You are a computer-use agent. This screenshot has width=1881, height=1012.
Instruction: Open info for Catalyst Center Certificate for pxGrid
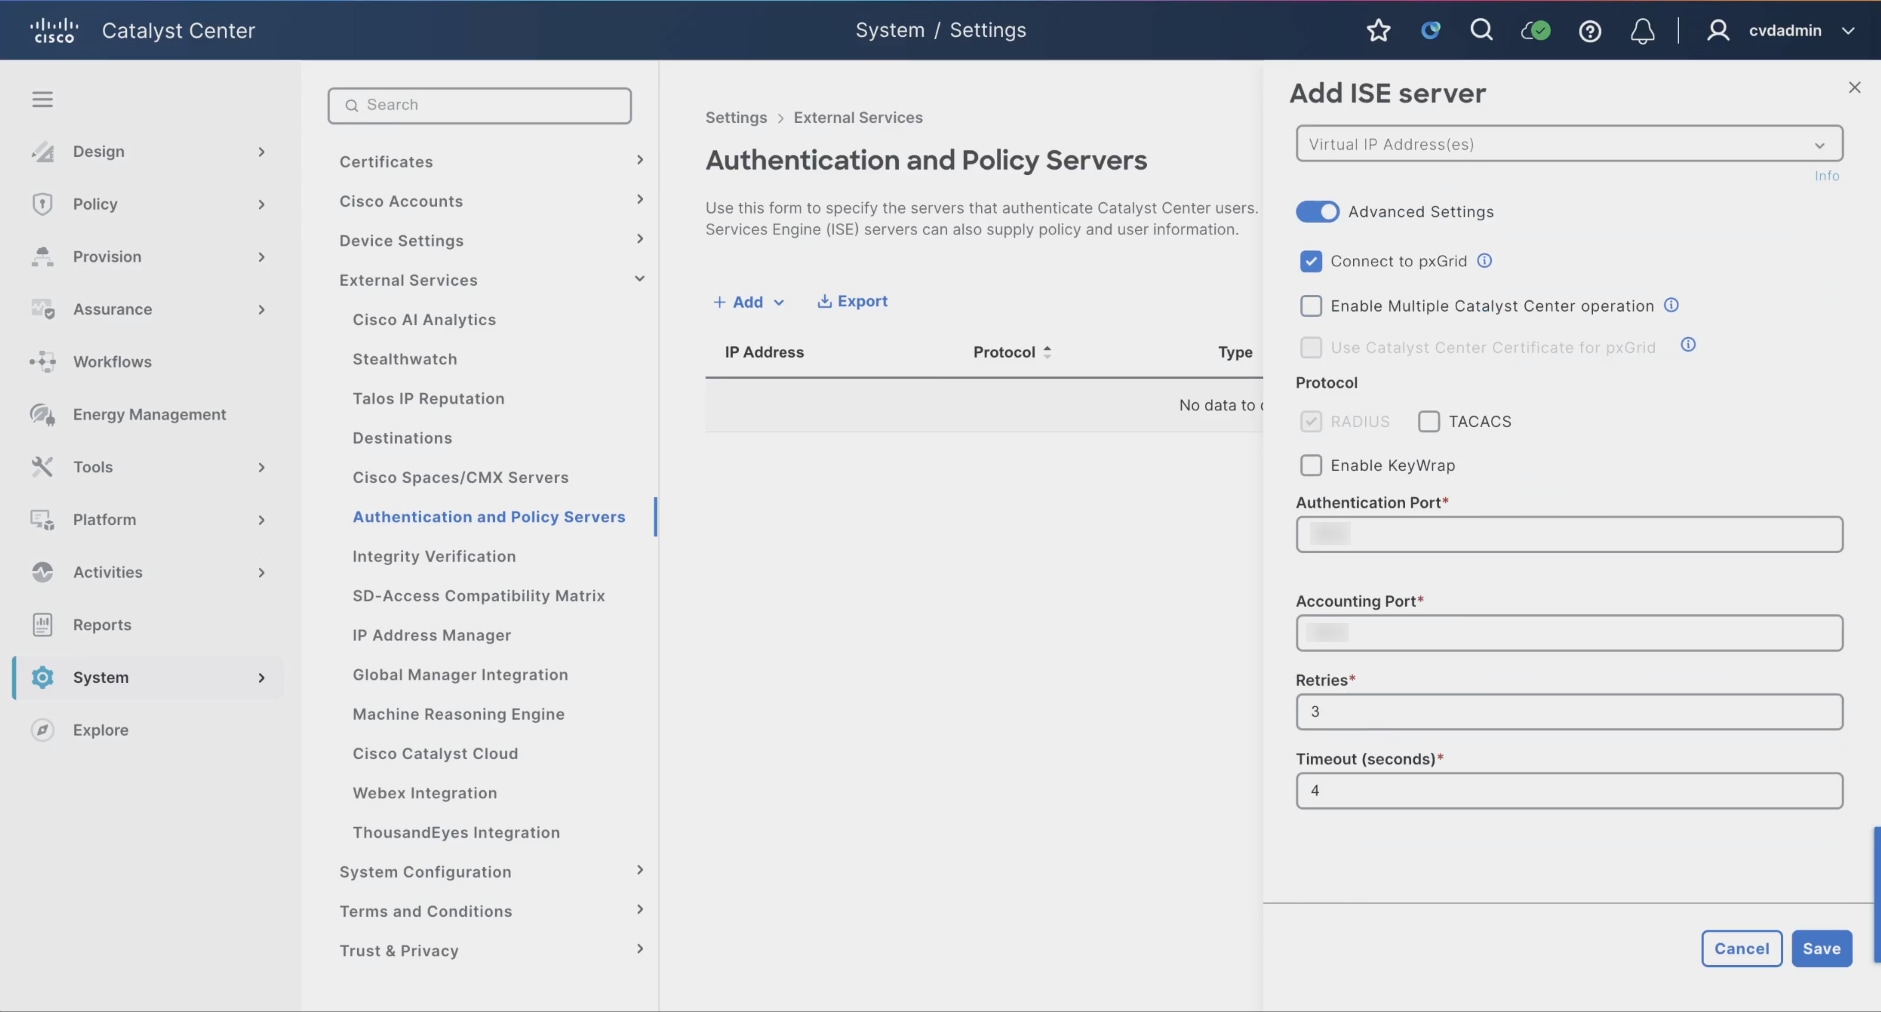click(1688, 345)
